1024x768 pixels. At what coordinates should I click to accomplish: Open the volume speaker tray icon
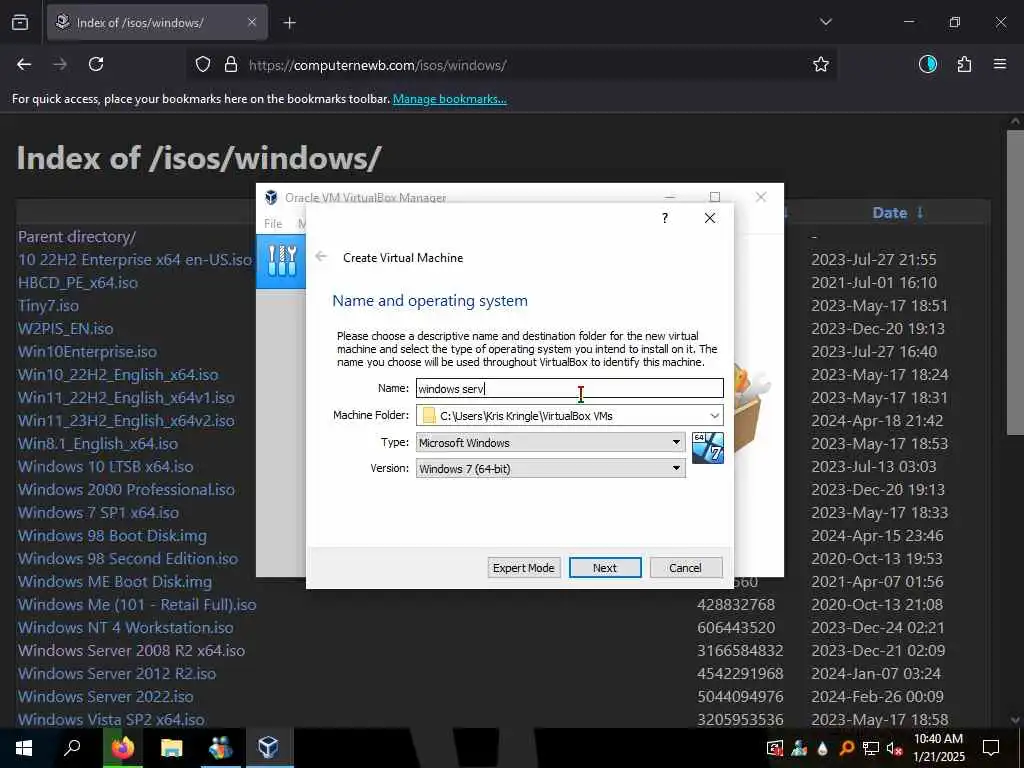coord(895,748)
